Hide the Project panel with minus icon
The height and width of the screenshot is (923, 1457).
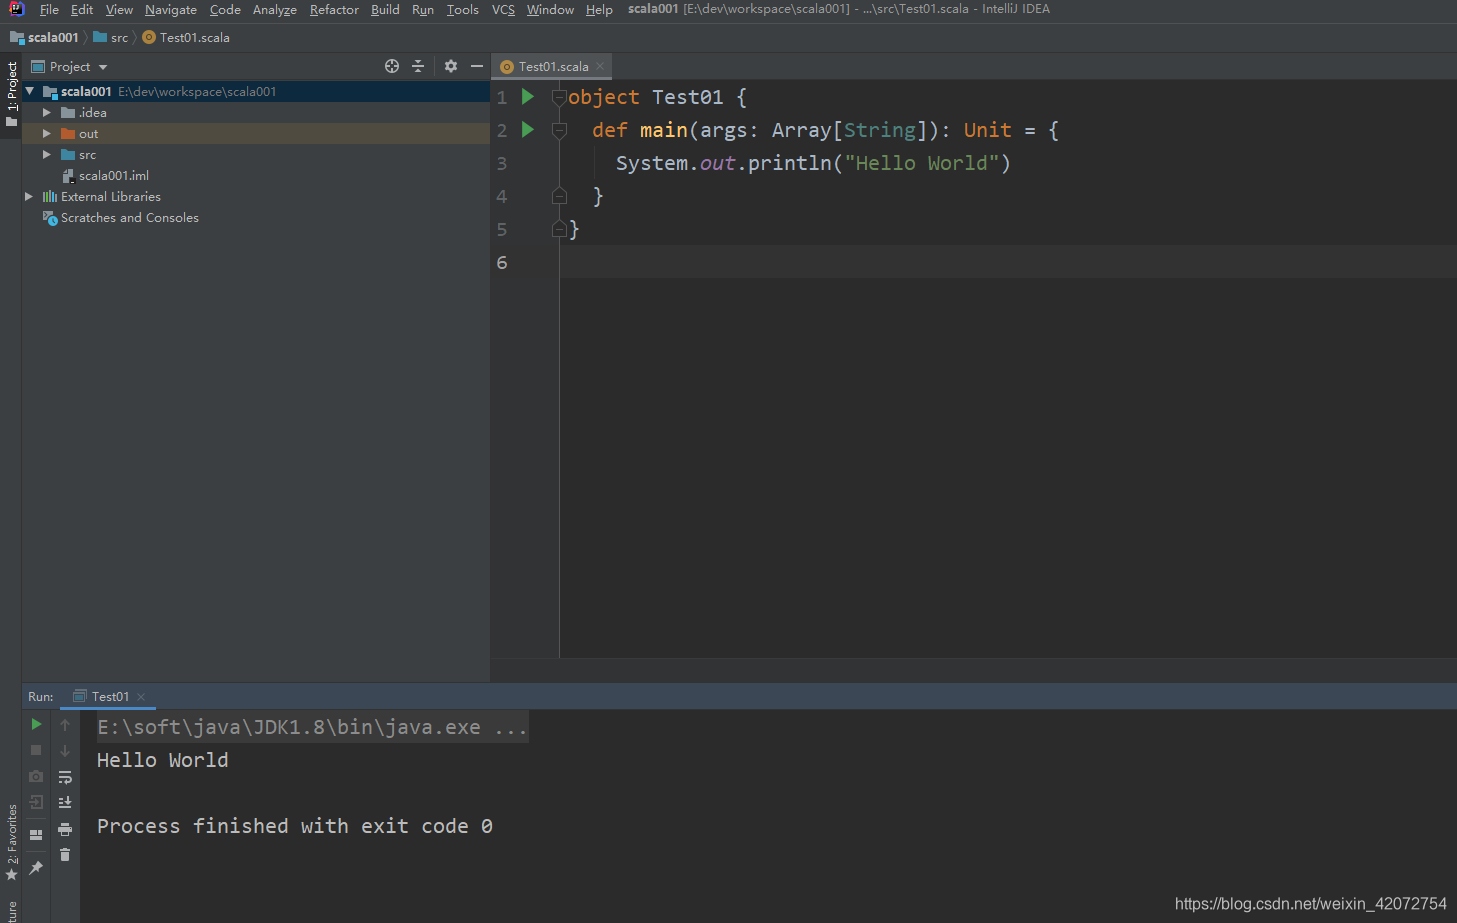coord(477,66)
